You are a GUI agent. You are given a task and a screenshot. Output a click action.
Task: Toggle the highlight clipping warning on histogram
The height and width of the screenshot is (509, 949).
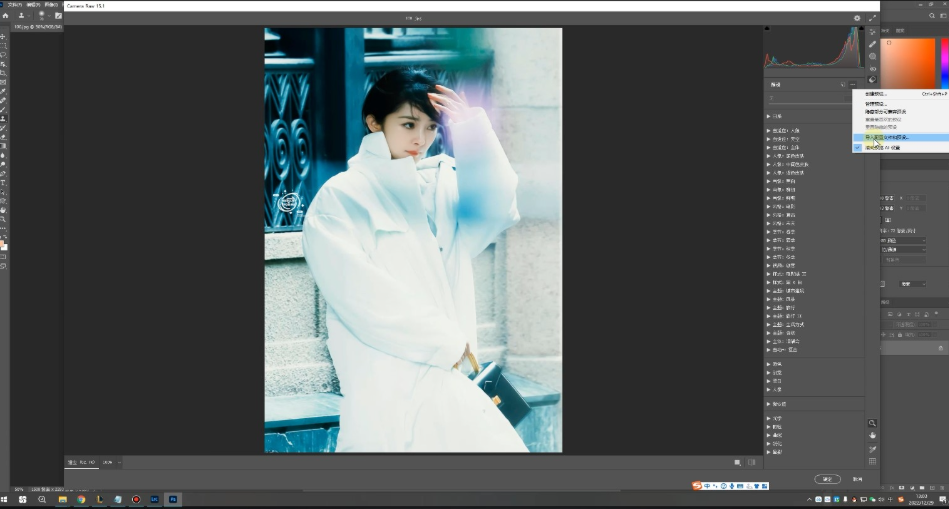859,30
